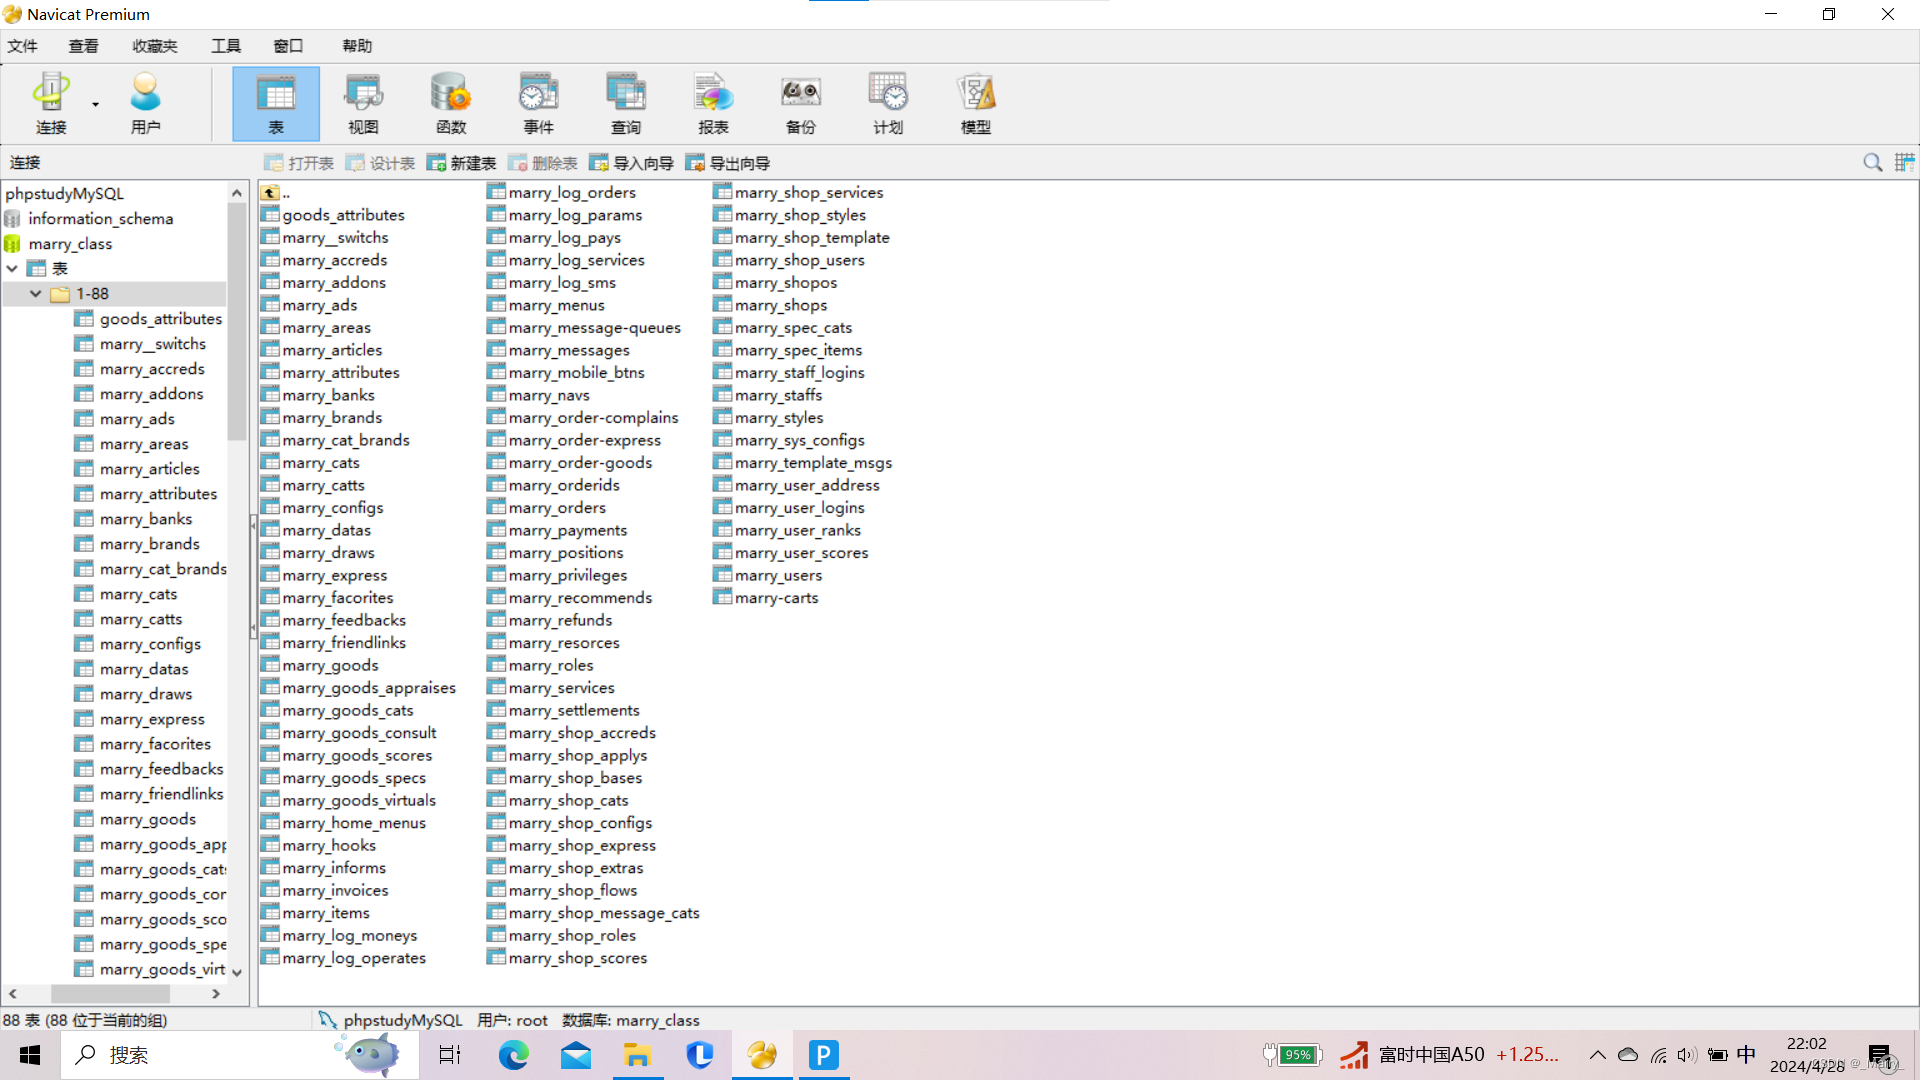Click the 新建表 (New Table) button
The image size is (1920, 1080).
pyautogui.click(x=461, y=162)
